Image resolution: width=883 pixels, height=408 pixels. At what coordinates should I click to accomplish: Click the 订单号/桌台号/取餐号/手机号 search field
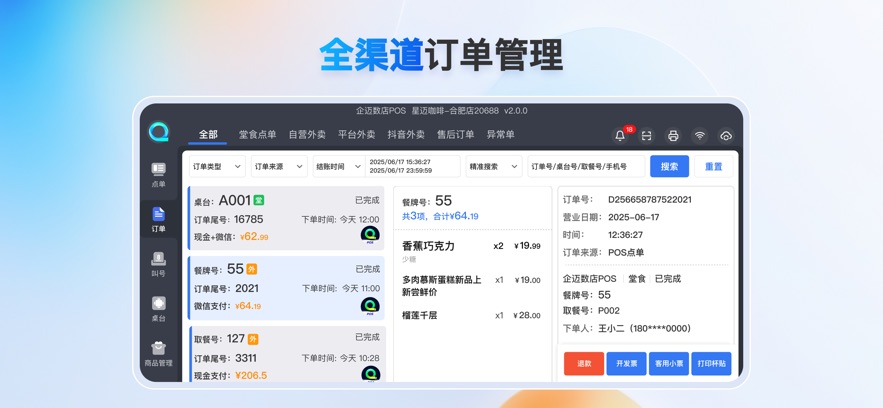(x=586, y=167)
